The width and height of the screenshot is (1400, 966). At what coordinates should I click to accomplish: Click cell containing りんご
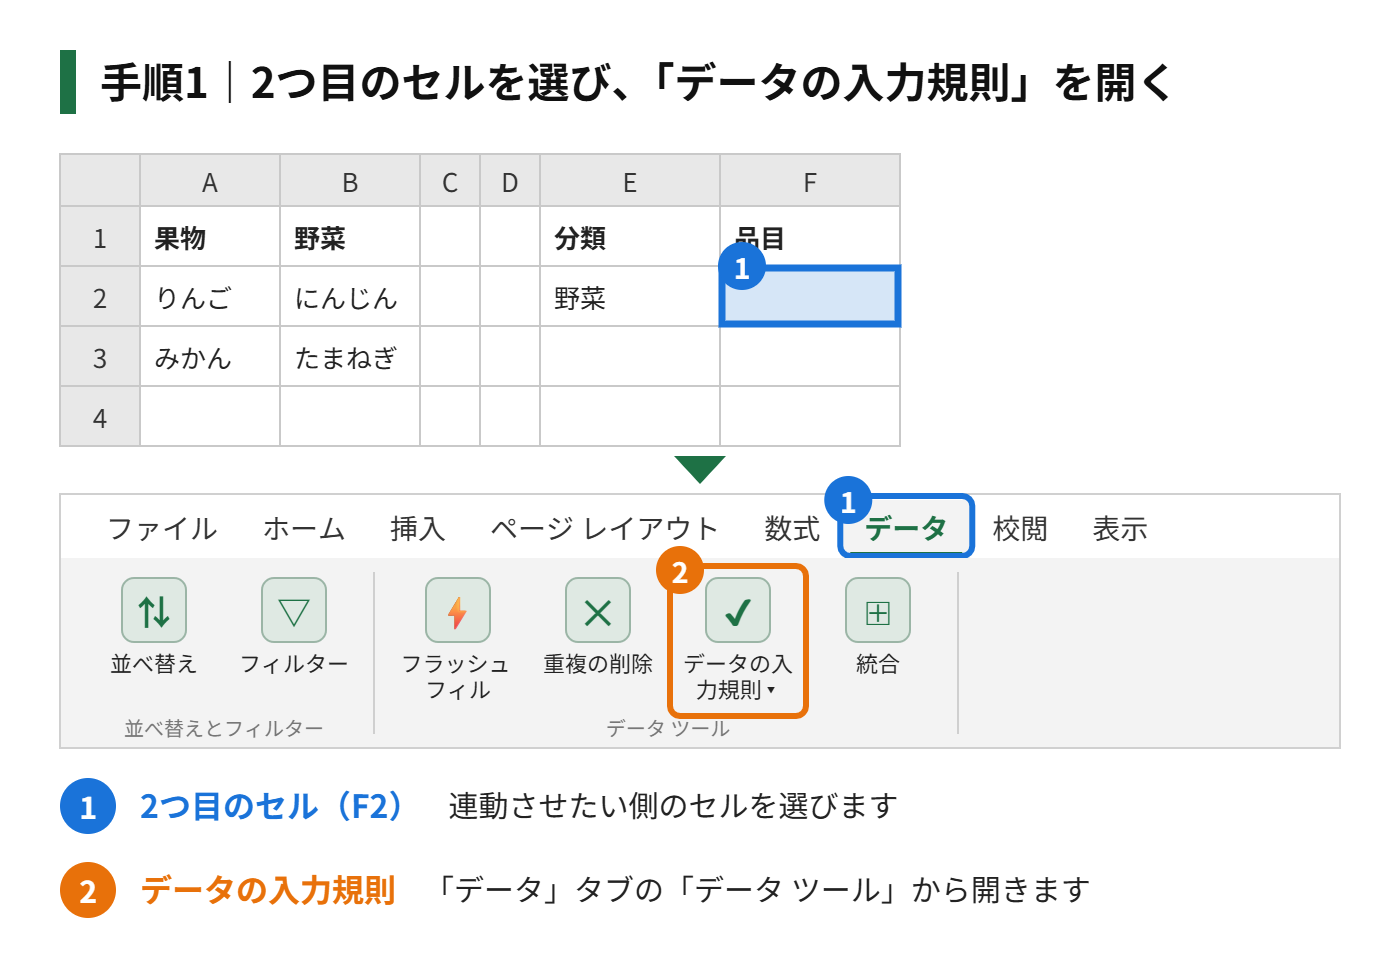[x=210, y=297]
